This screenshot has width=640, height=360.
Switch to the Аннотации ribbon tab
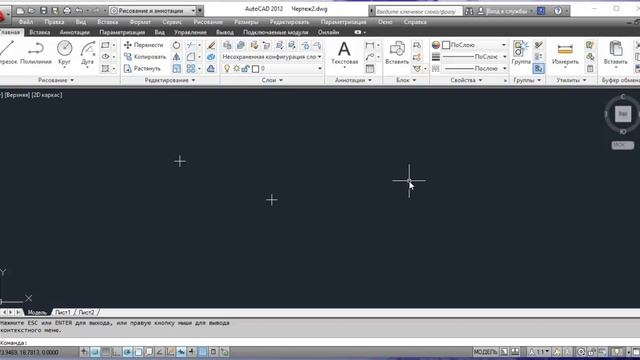(x=74, y=32)
